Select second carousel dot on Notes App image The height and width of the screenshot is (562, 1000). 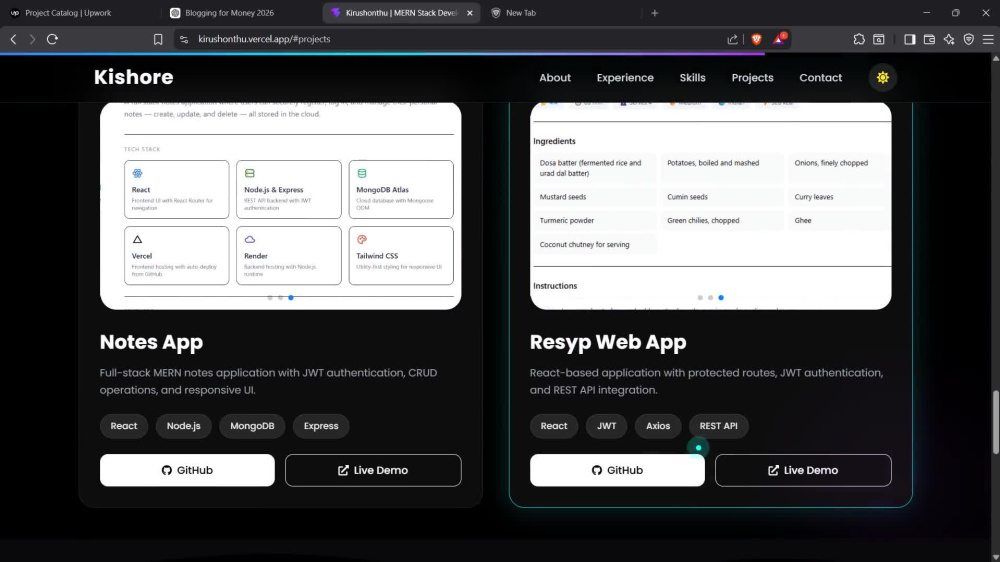[281, 298]
